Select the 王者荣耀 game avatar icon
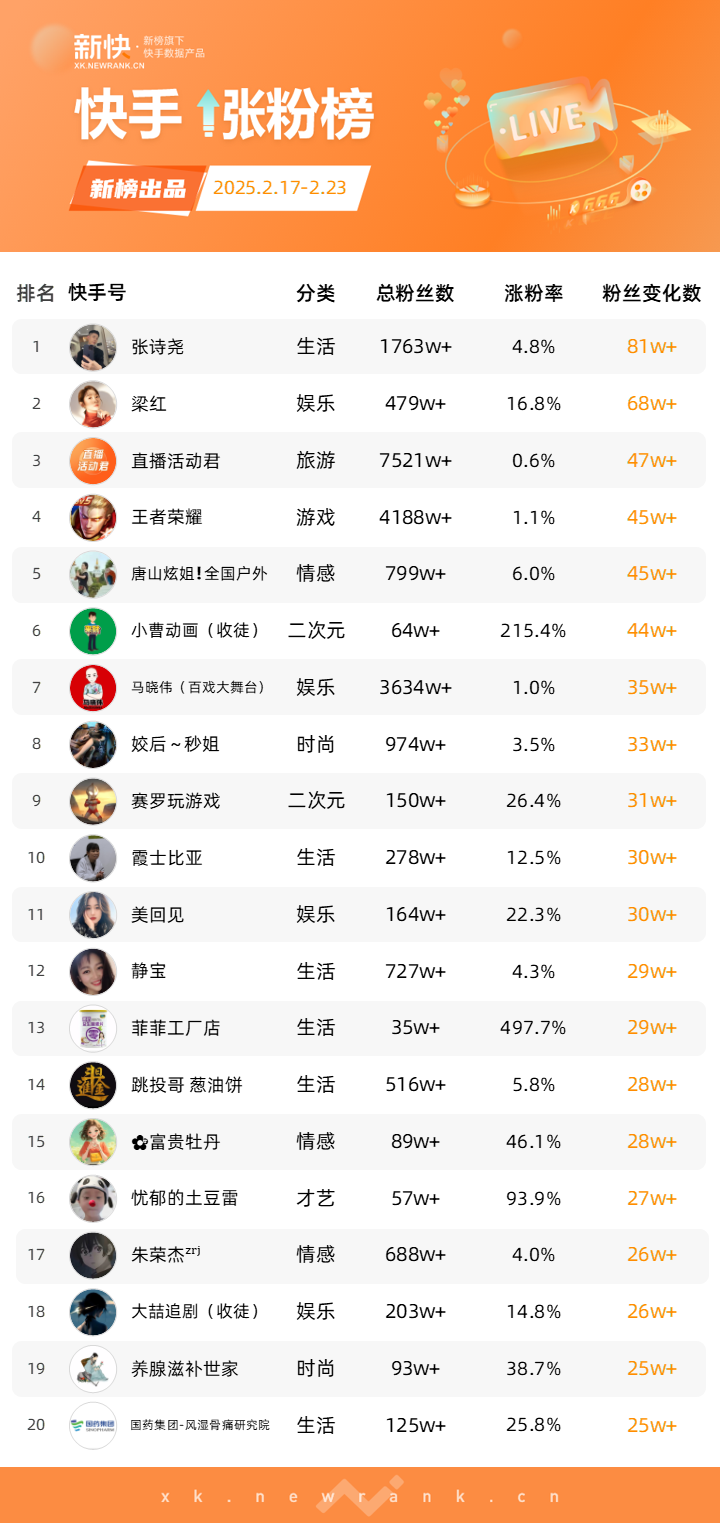The width and height of the screenshot is (720, 1523). click(x=93, y=517)
